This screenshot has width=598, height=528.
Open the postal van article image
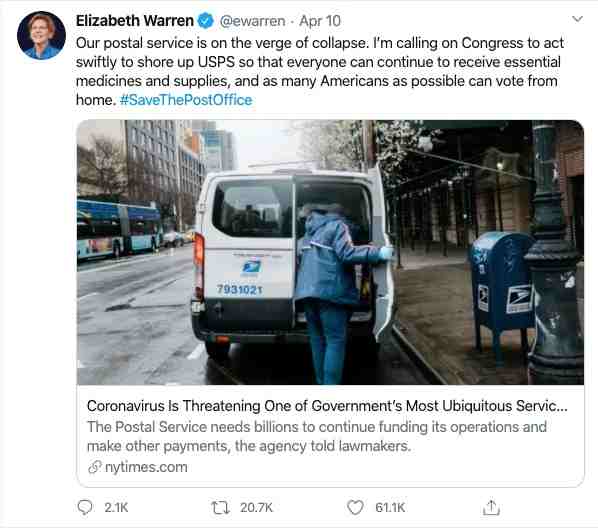point(330,252)
